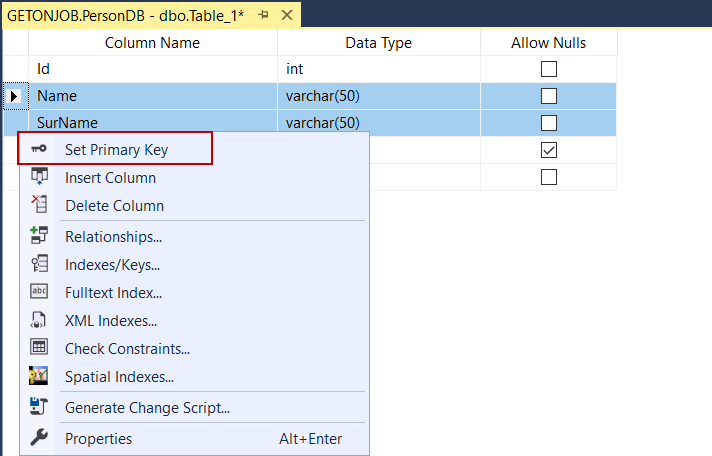Viewport: 712px width, 456px height.
Task: Click the Delete Column icon
Action: pyautogui.click(x=39, y=206)
